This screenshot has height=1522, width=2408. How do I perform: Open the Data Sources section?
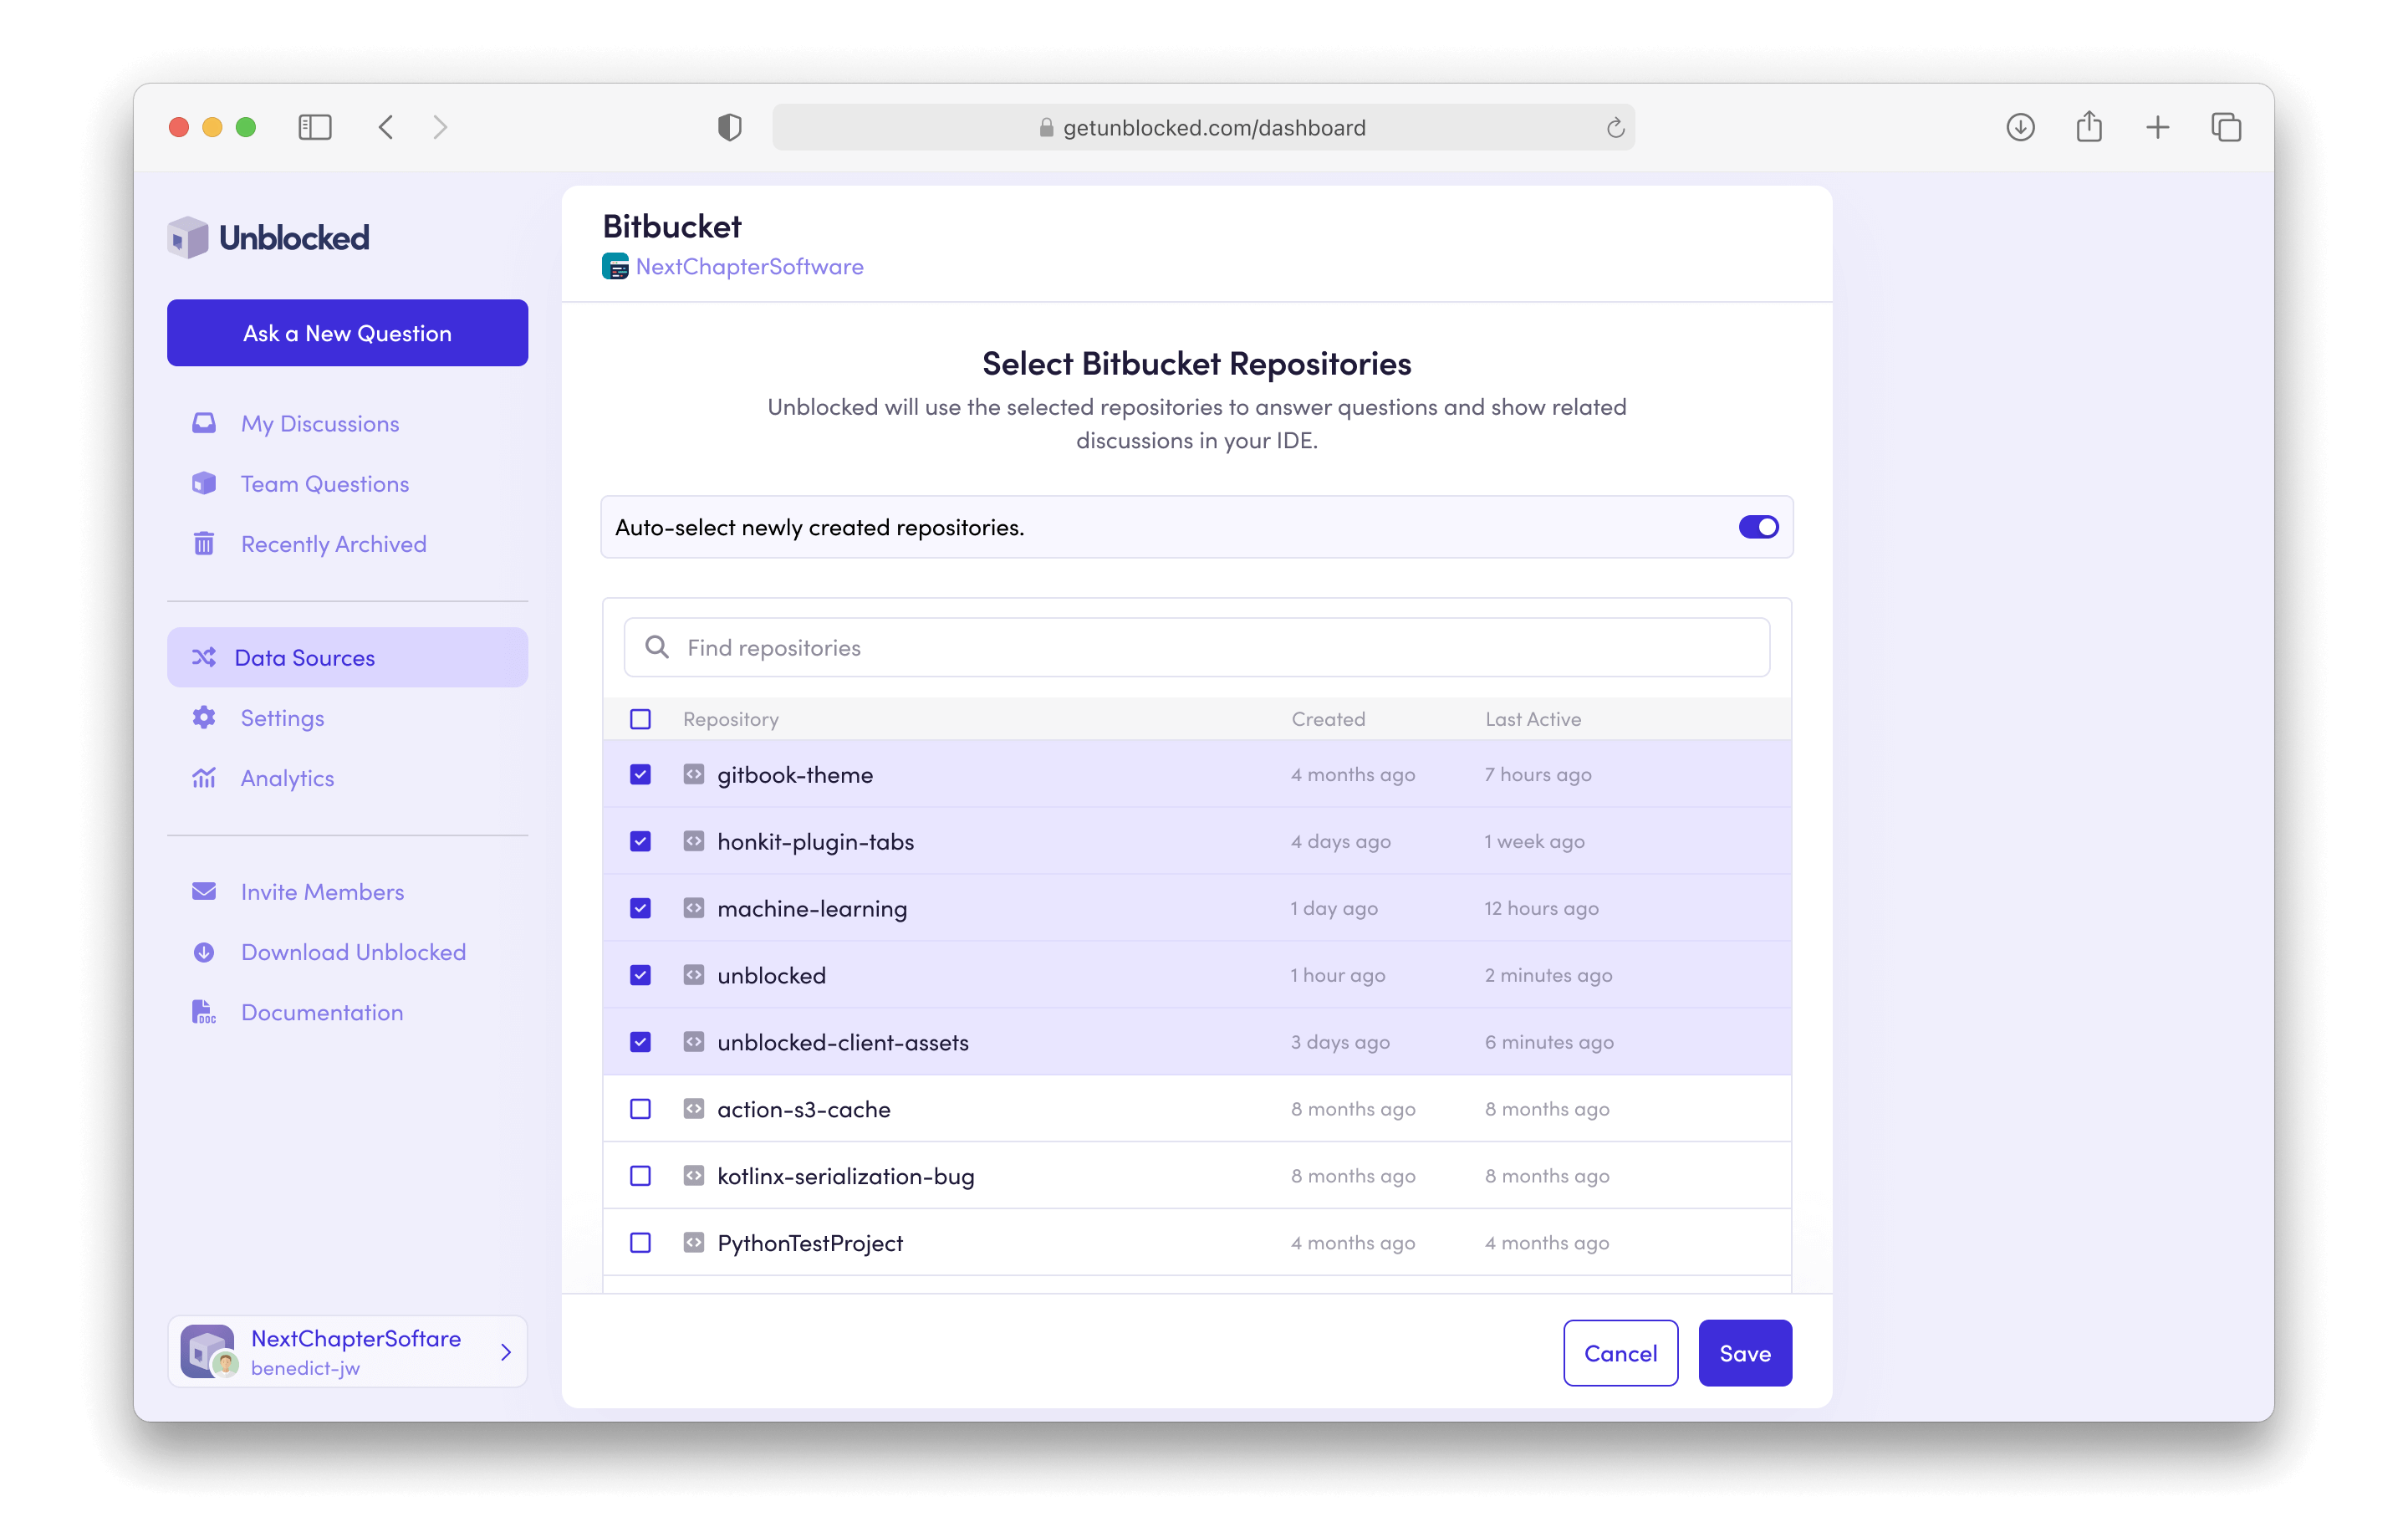[347, 657]
